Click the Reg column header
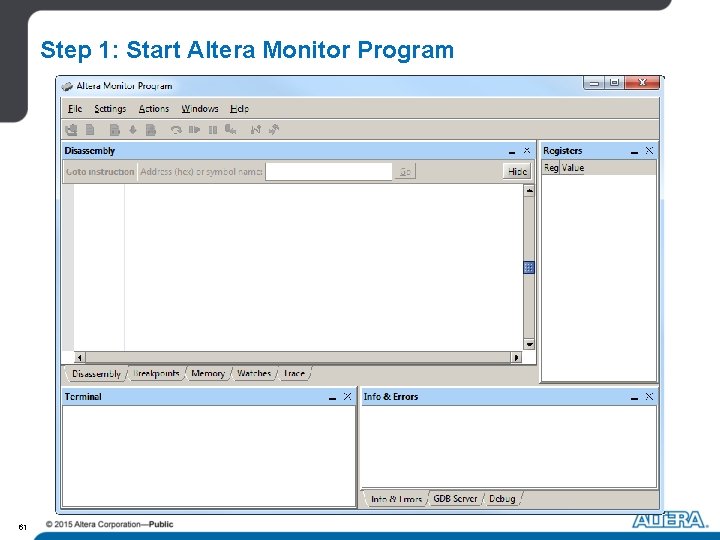The width and height of the screenshot is (720, 540). click(551, 168)
